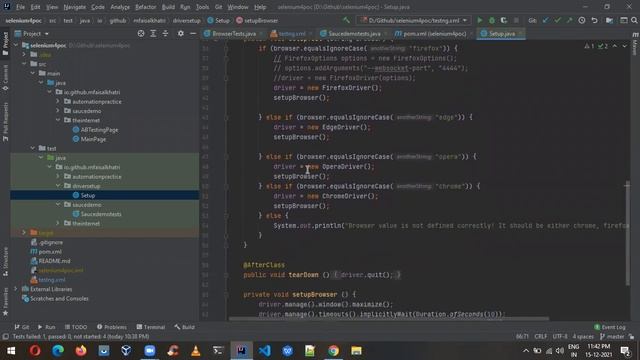Switch to the pom.xml (selenium4poc) tab
Image resolution: width=640 pixels, height=360 pixels.
pos(434,33)
